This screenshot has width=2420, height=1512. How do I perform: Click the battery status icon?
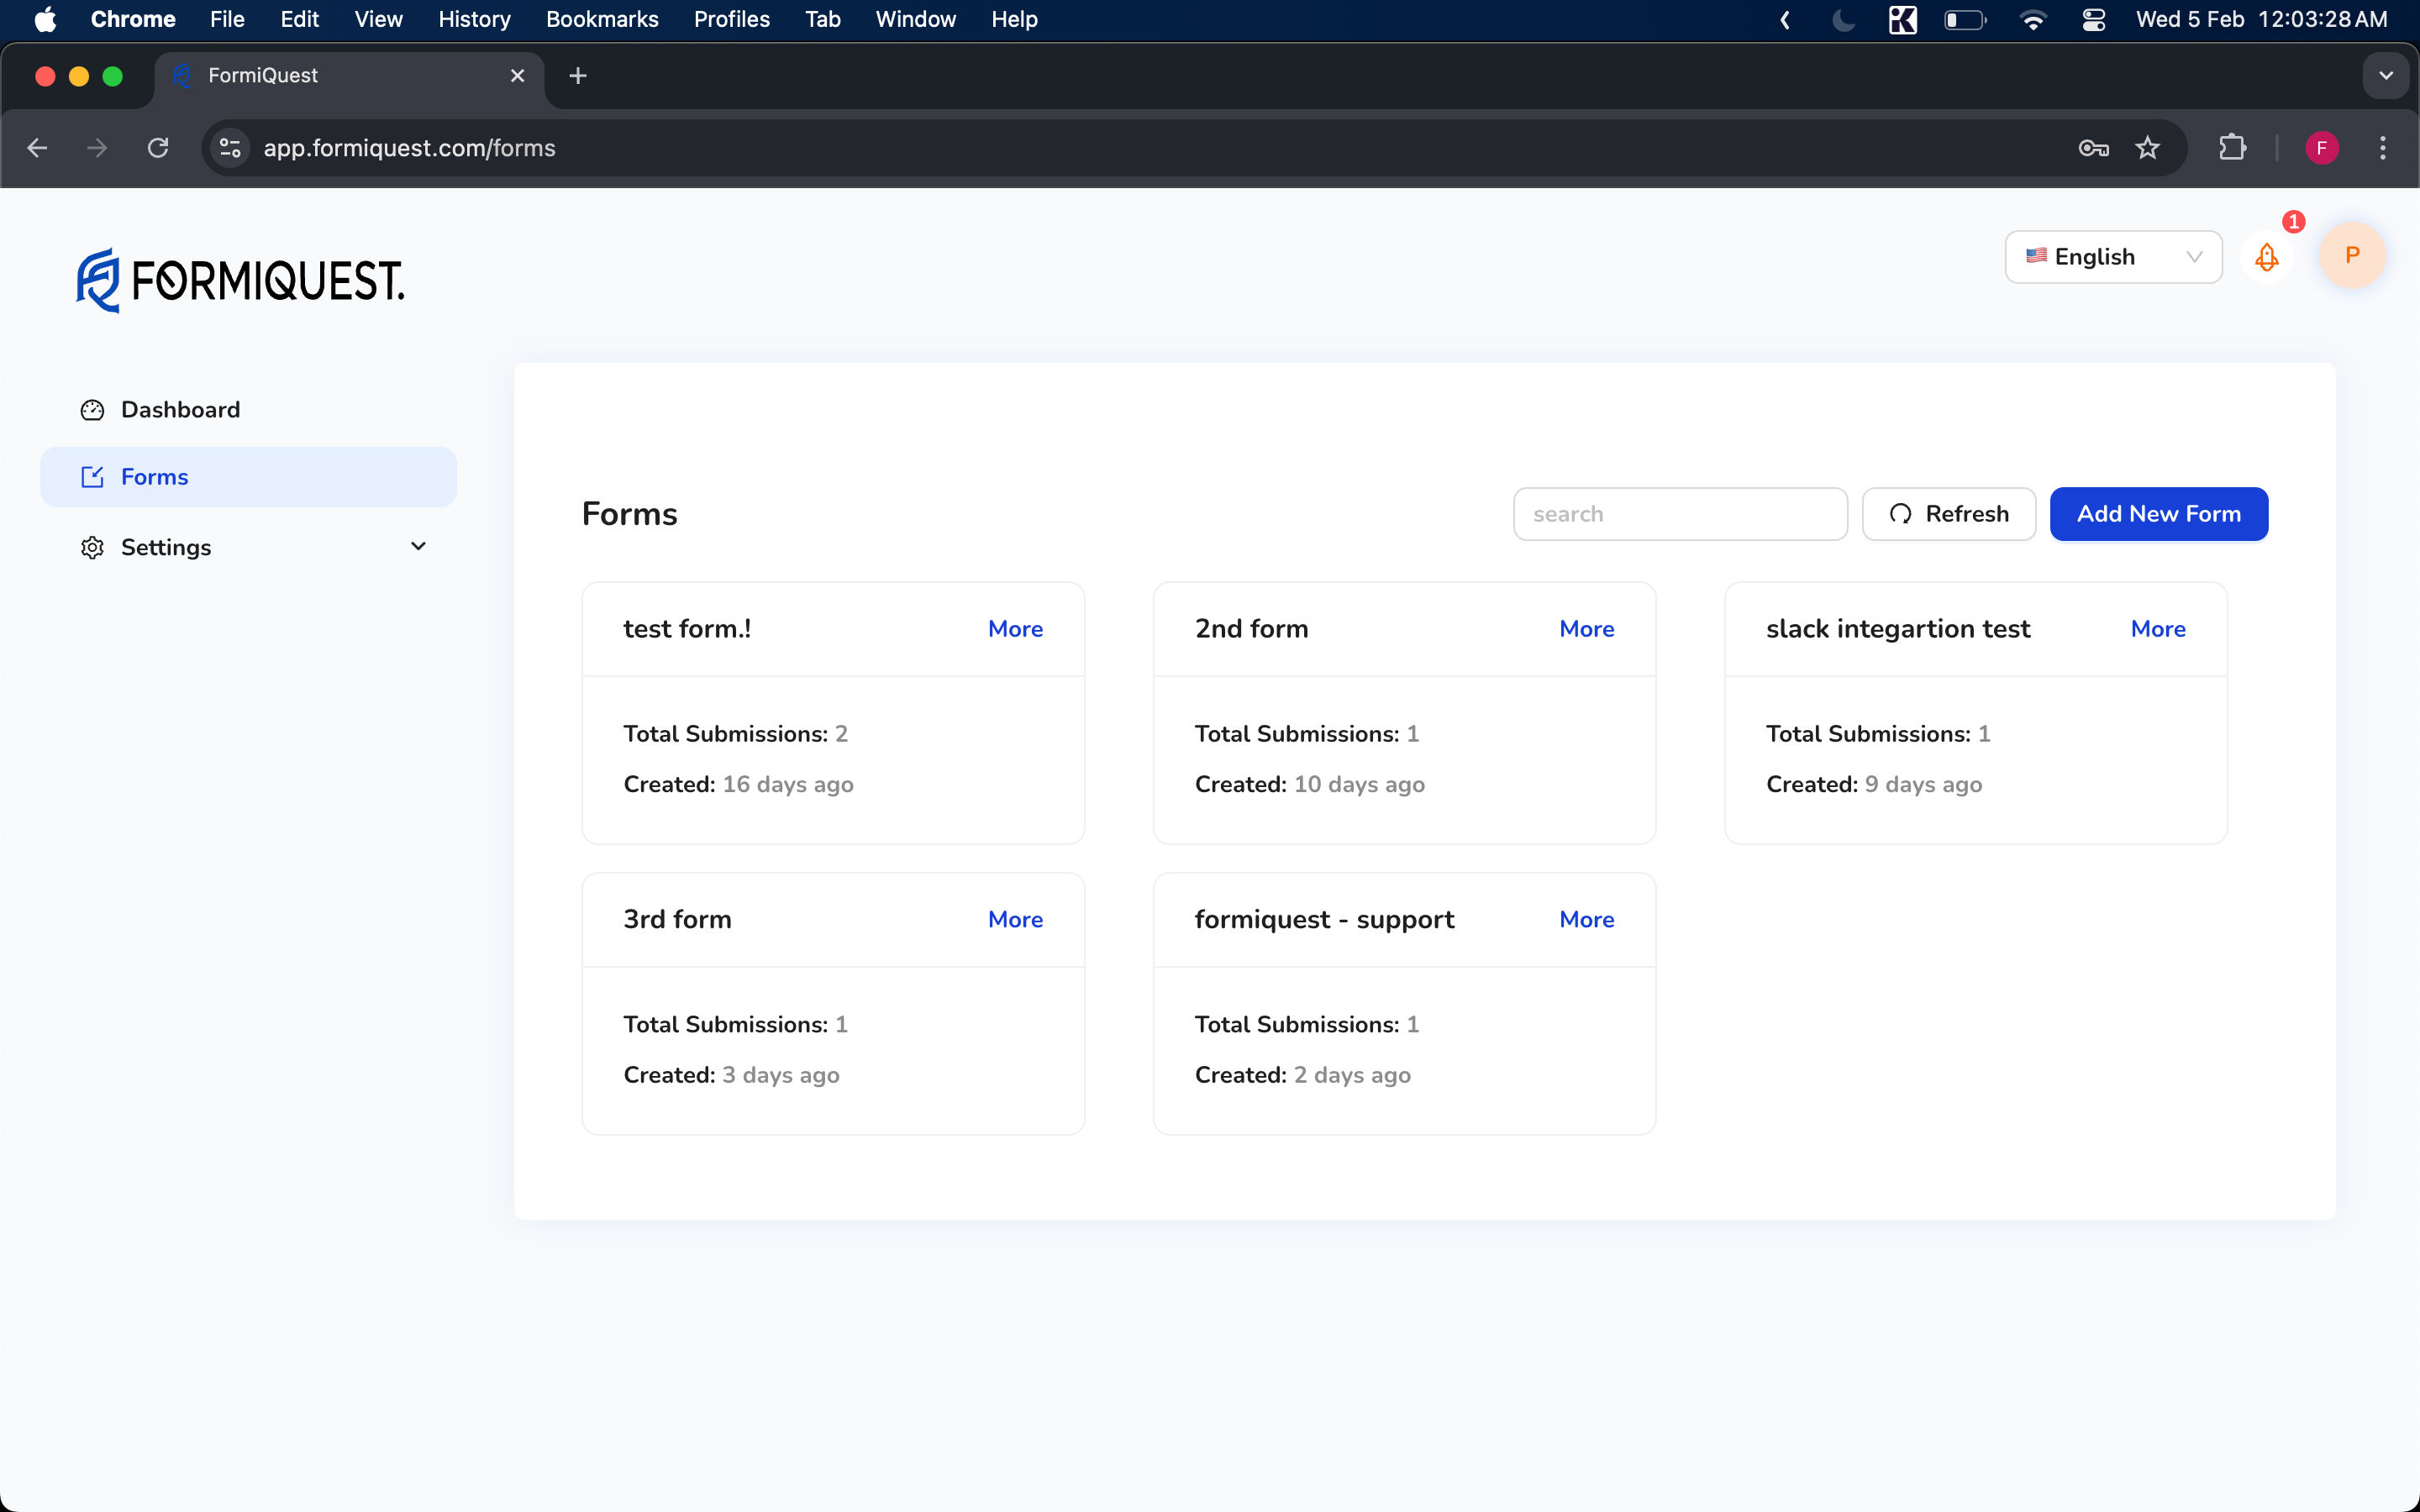point(1965,19)
